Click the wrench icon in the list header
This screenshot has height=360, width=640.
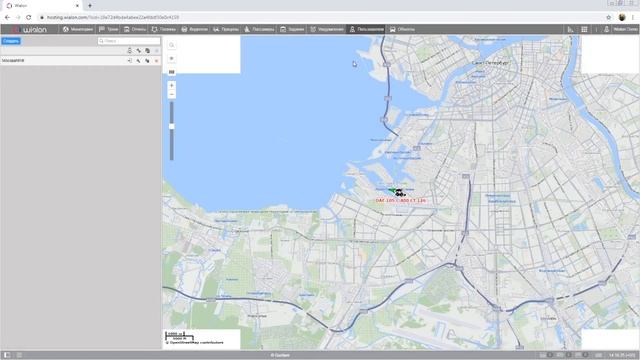pos(139,51)
